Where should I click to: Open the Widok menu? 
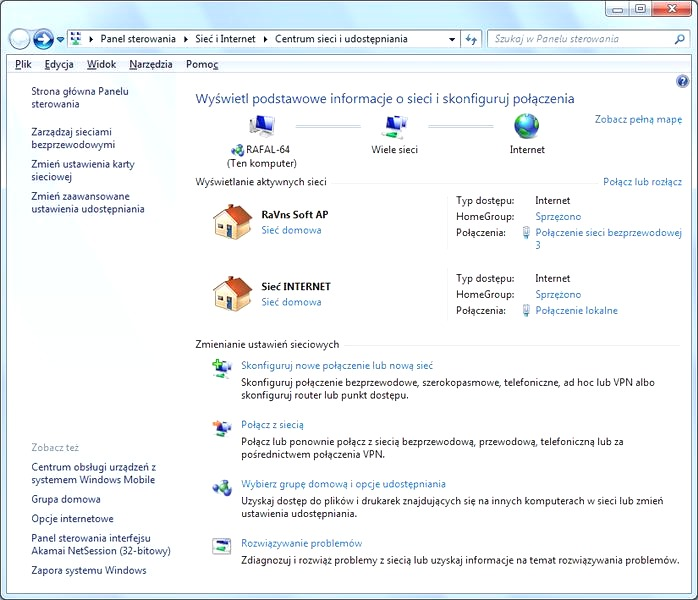(x=101, y=65)
